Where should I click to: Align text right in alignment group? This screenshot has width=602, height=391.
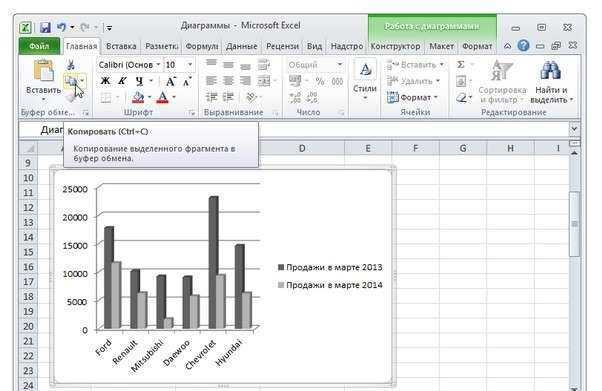[x=245, y=81]
